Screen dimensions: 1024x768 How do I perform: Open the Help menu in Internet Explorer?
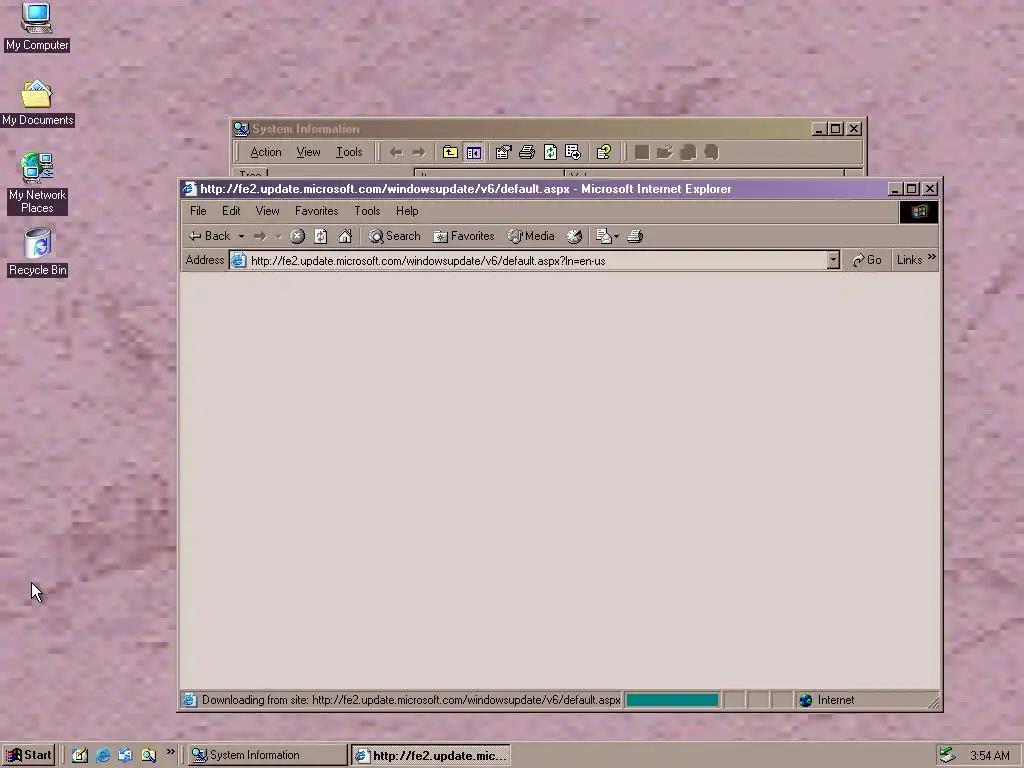(407, 211)
